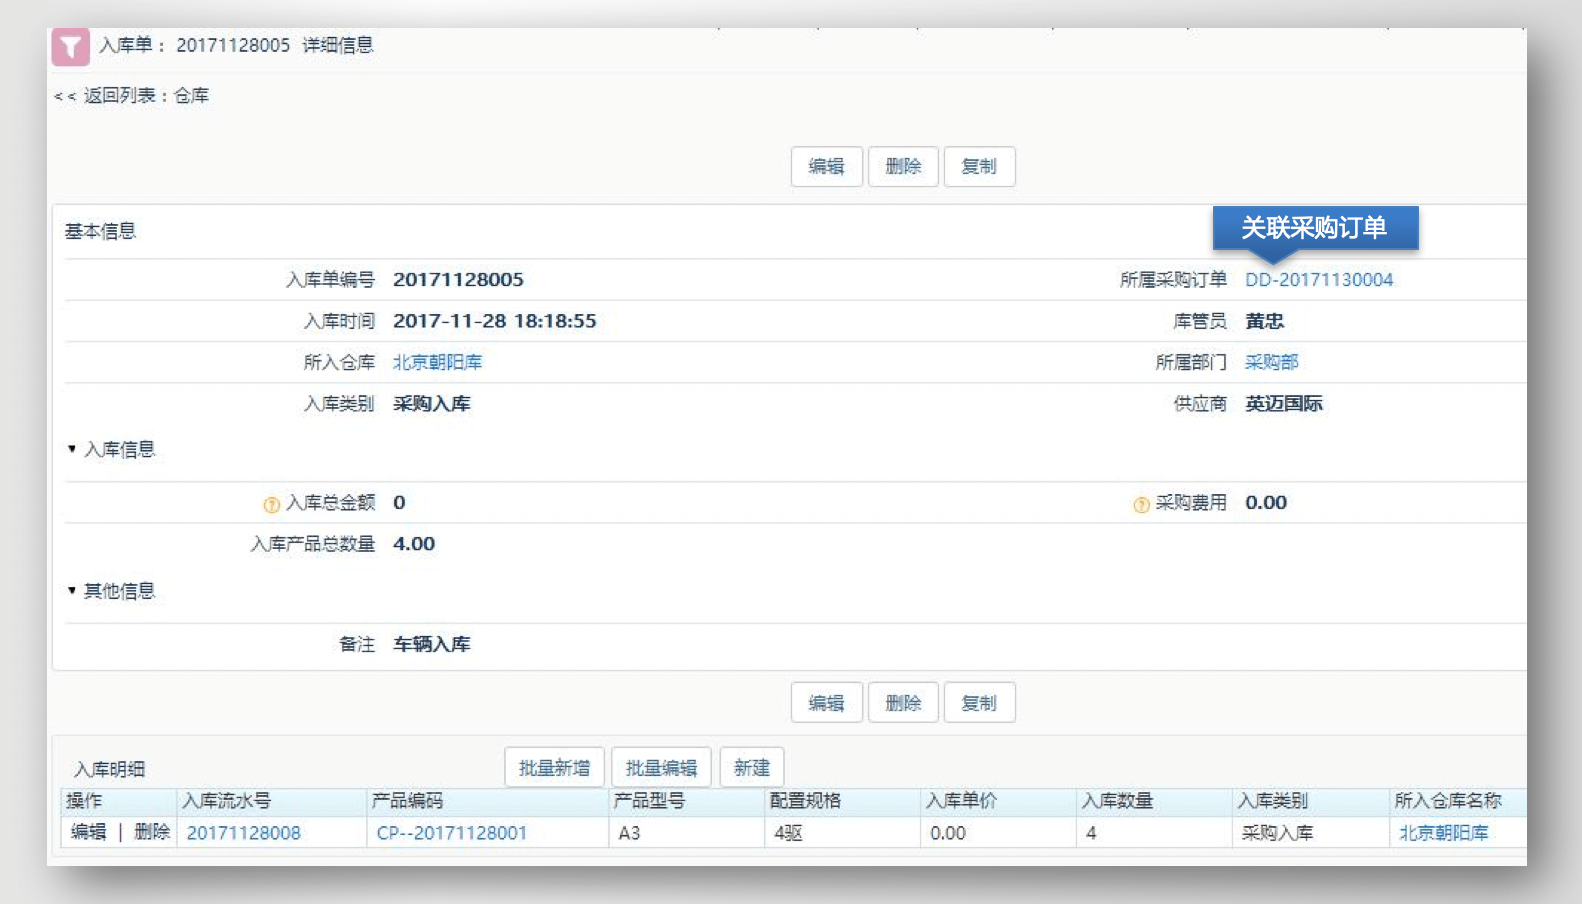The width and height of the screenshot is (1582, 904).
Task: Click the pink funnel icon beside 入库单
Action: pos(70,47)
